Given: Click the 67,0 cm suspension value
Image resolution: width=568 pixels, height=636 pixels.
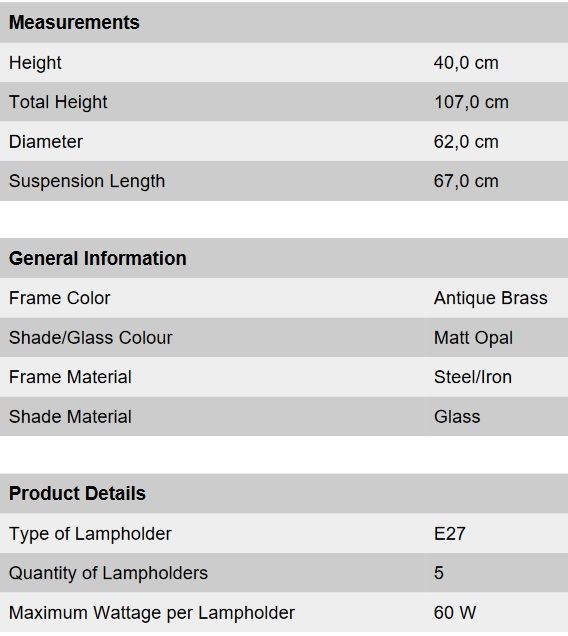Looking at the screenshot, I should pyautogui.click(x=466, y=181).
